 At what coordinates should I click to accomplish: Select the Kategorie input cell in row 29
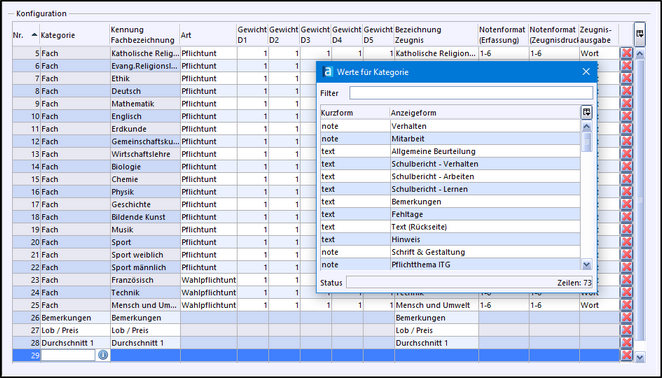tap(68, 355)
